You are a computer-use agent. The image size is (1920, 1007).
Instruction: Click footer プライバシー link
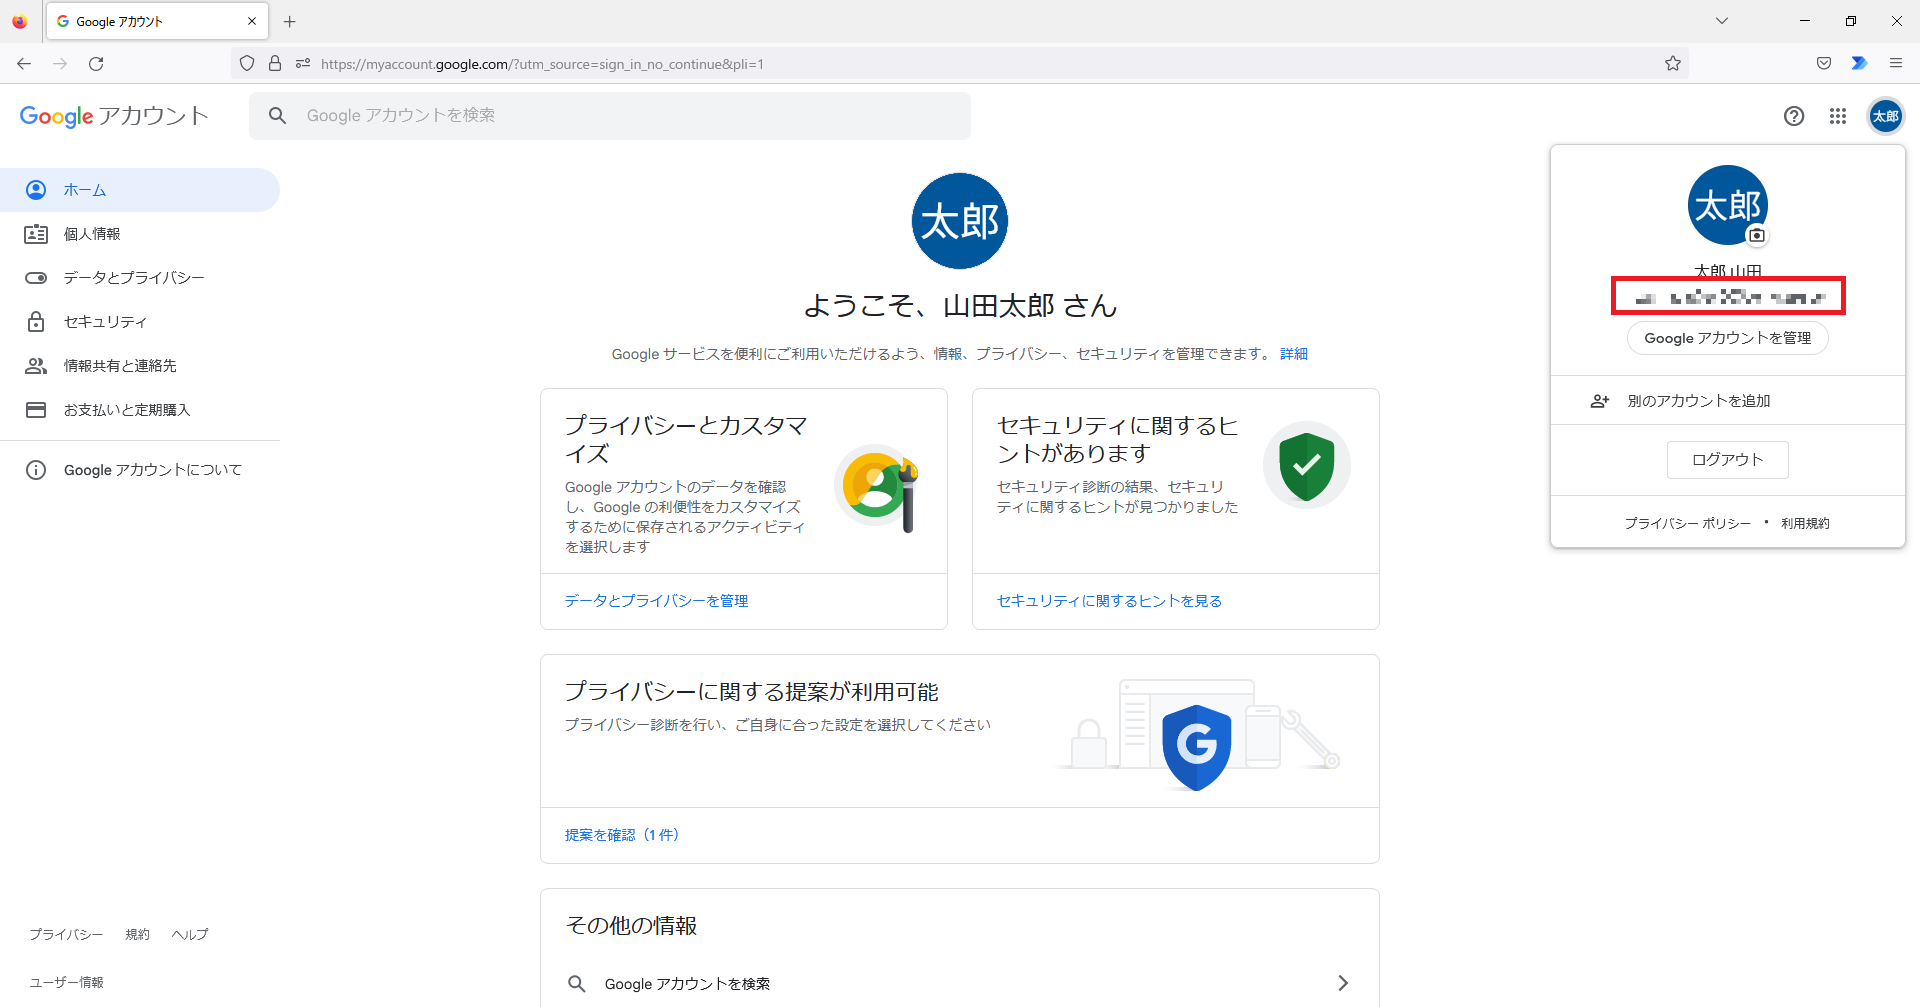[66, 934]
